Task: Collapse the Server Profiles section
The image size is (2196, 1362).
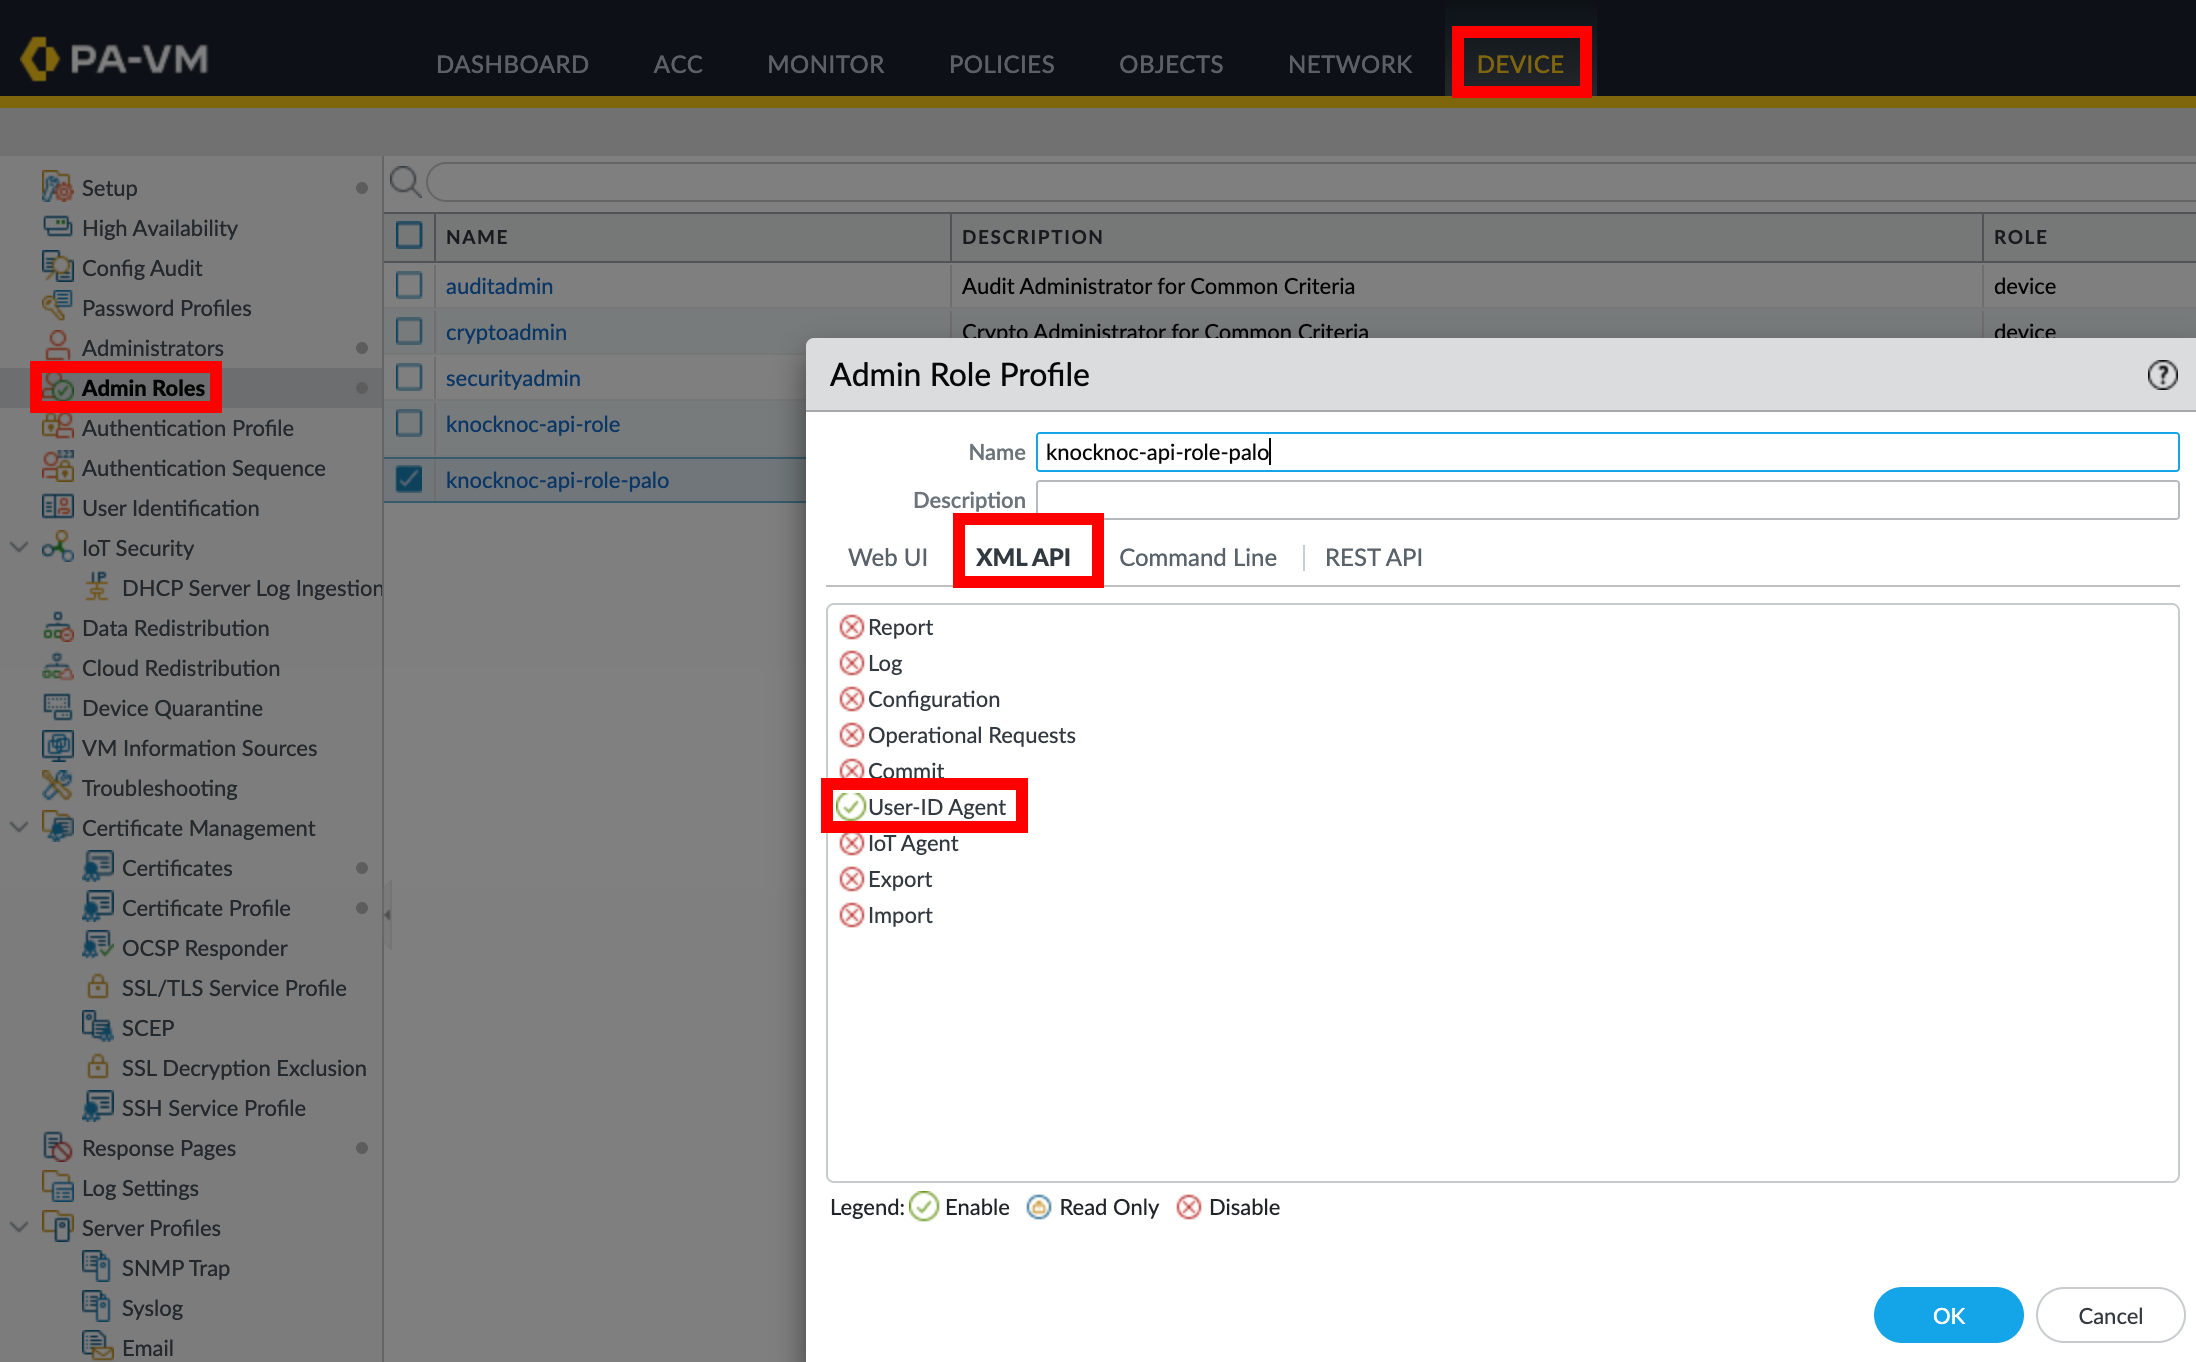Action: 19,1227
